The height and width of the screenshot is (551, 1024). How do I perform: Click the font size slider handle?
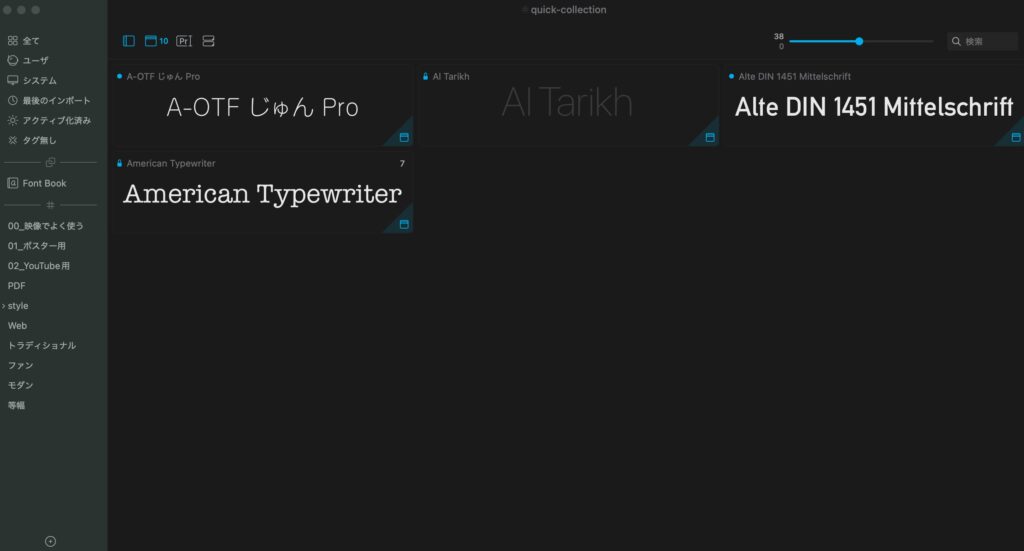click(859, 41)
